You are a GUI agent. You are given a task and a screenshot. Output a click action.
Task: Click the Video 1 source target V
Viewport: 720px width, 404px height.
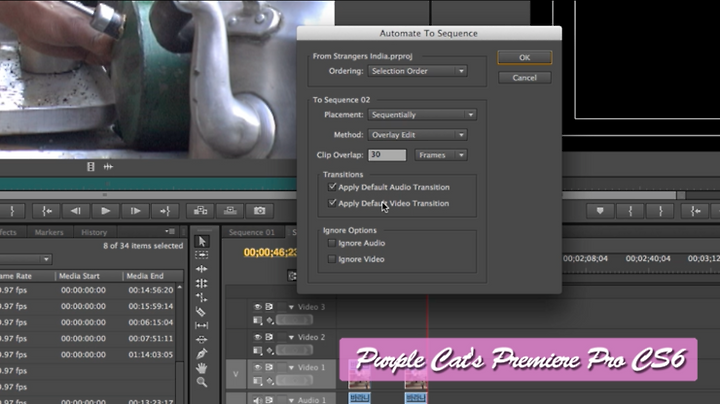click(236, 374)
